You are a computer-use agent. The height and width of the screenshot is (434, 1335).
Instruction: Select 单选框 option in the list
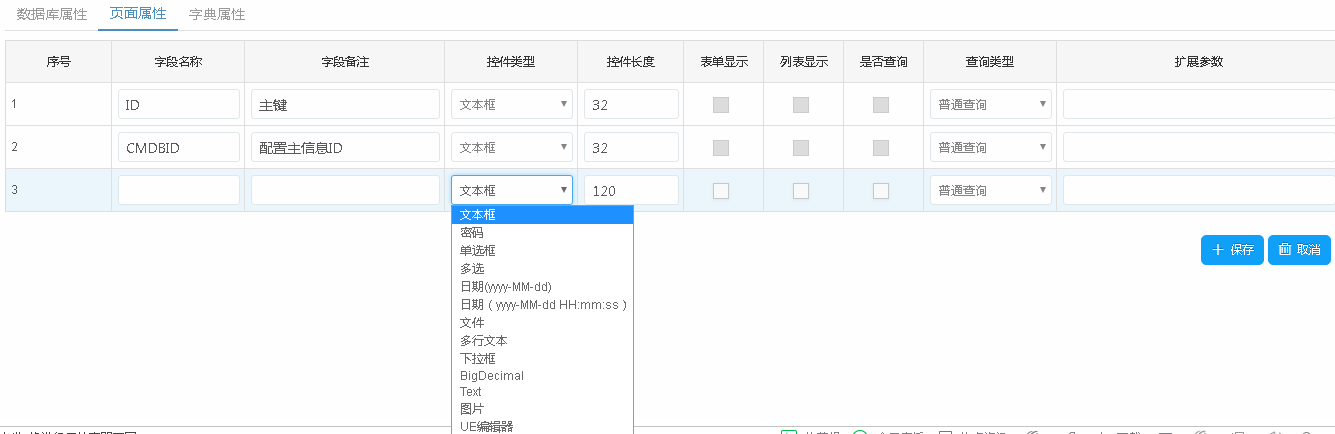click(x=478, y=251)
